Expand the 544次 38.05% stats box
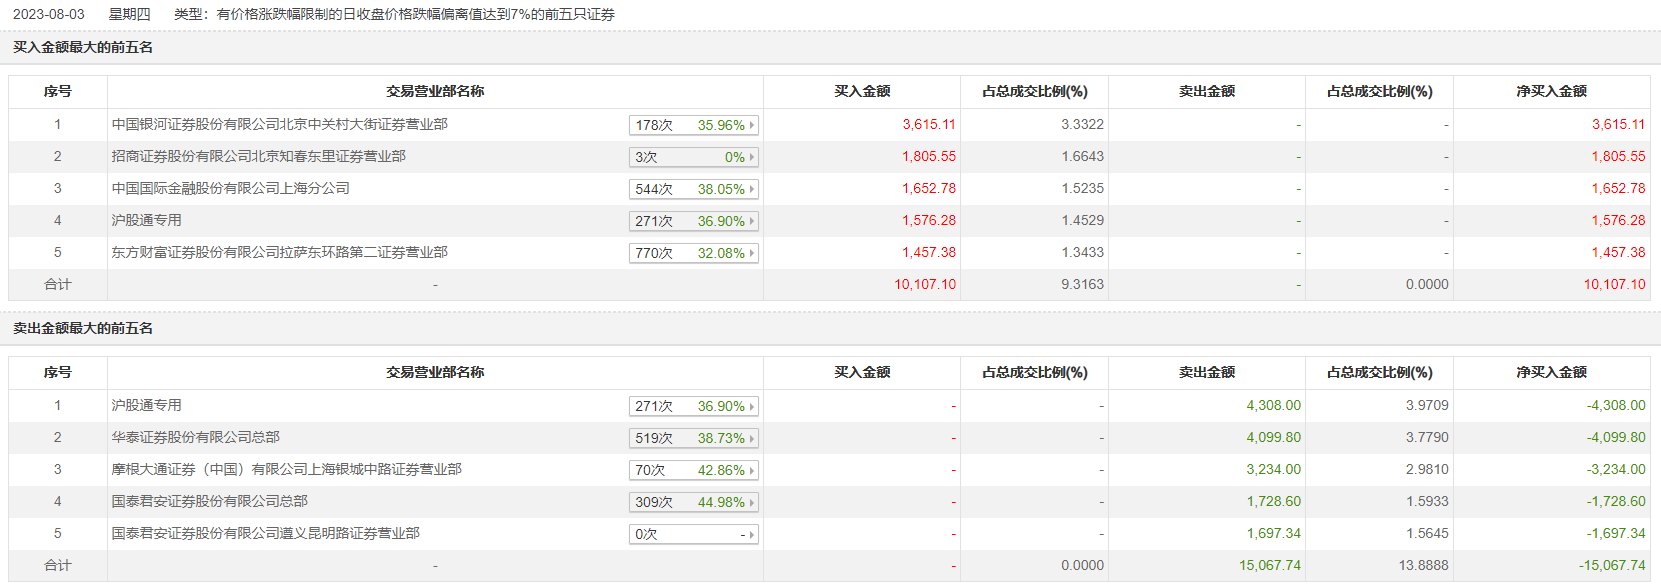 pos(694,189)
